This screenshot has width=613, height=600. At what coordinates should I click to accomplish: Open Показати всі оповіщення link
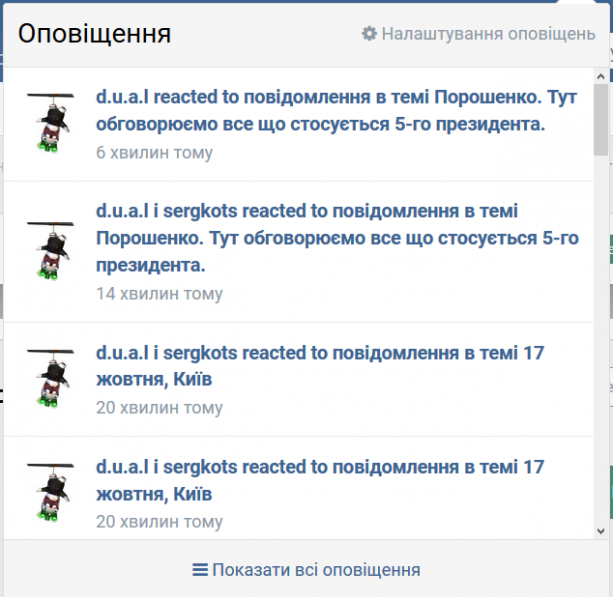316,570
